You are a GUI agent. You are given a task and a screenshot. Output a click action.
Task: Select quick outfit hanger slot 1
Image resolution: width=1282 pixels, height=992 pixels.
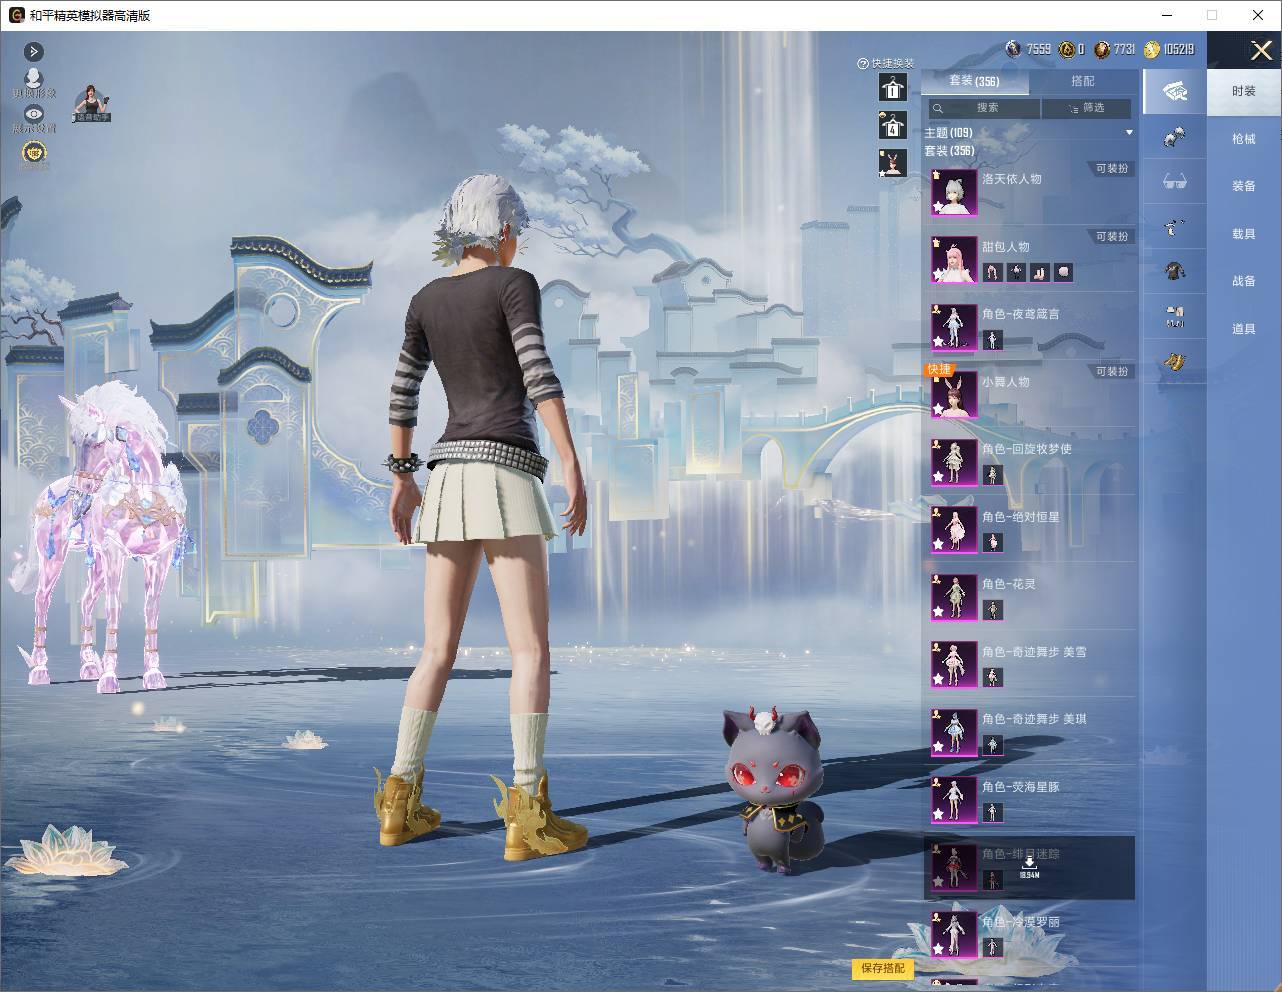pyautogui.click(x=892, y=88)
